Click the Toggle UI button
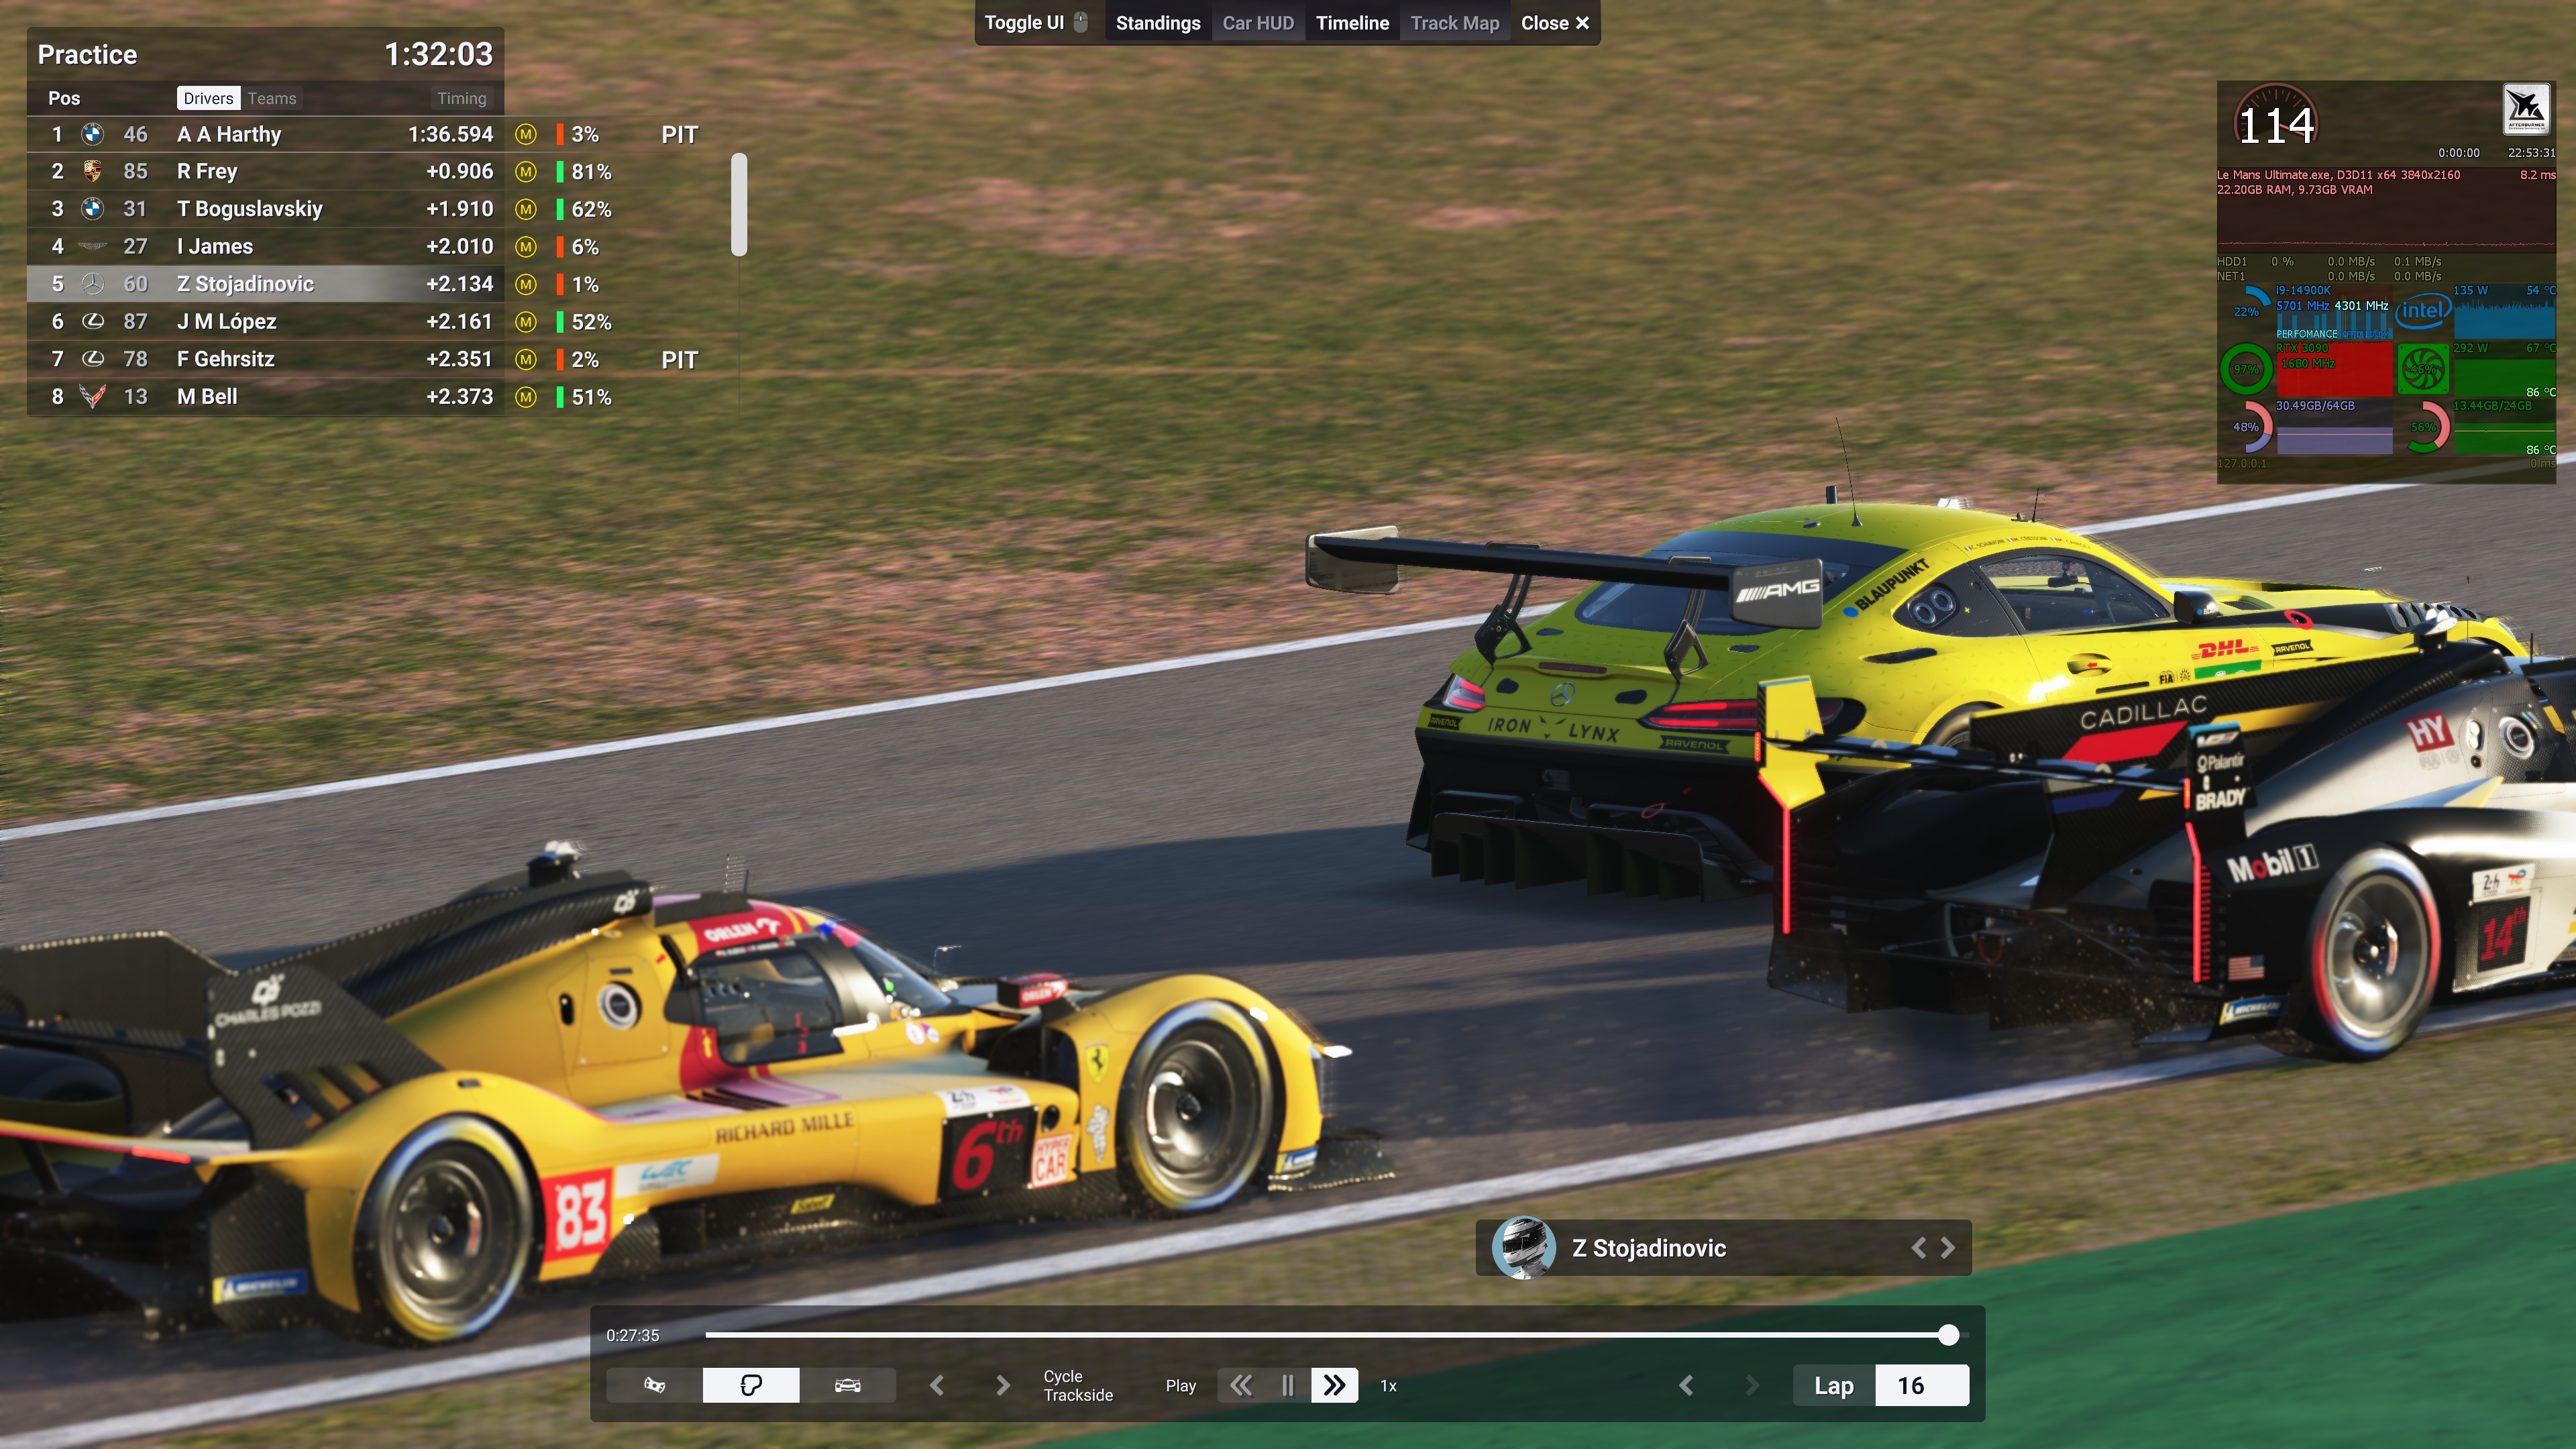2576x1449 pixels. [x=1036, y=23]
